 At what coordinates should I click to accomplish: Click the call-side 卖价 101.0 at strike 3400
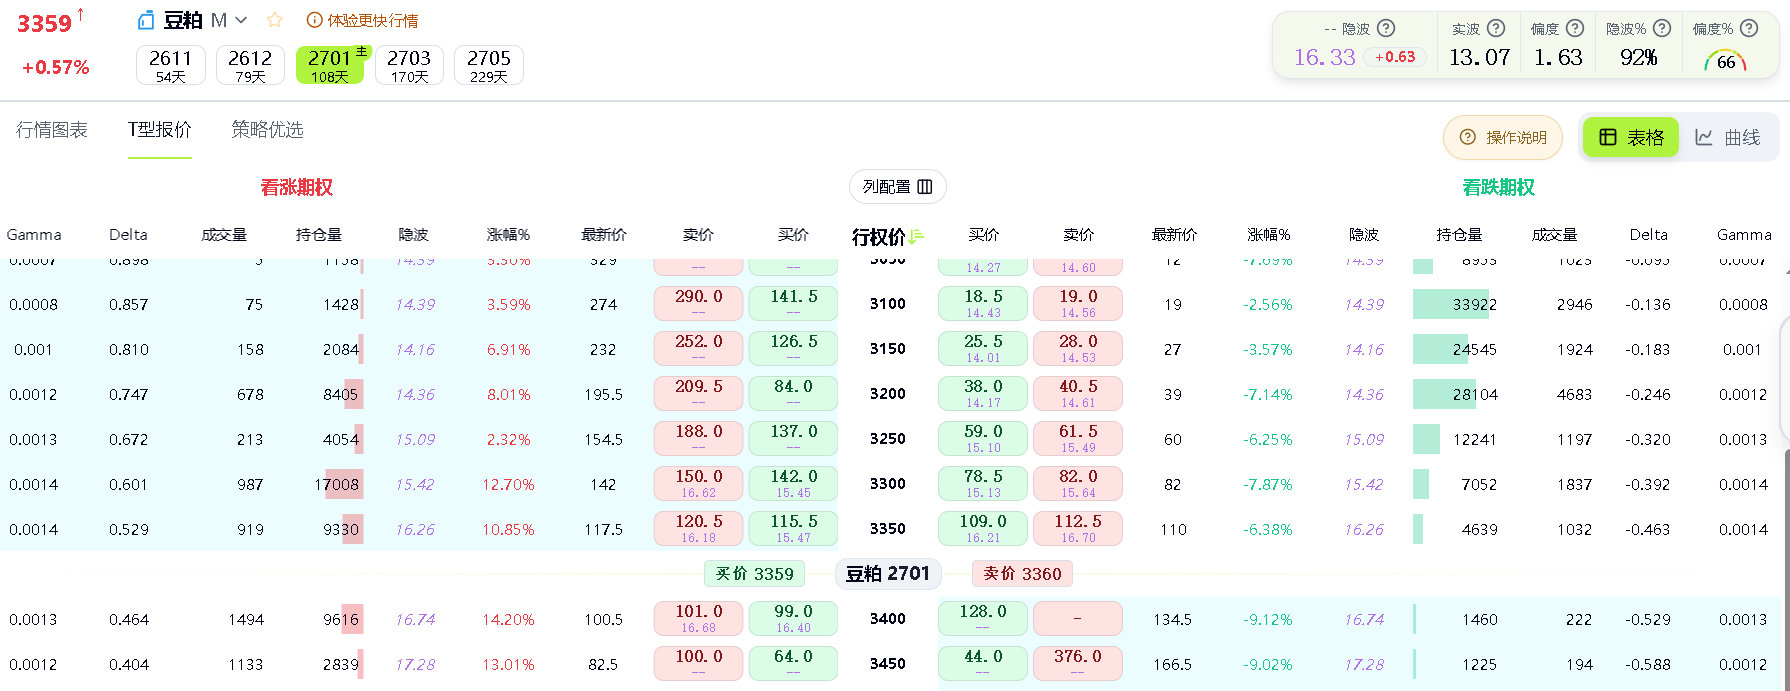click(x=698, y=618)
